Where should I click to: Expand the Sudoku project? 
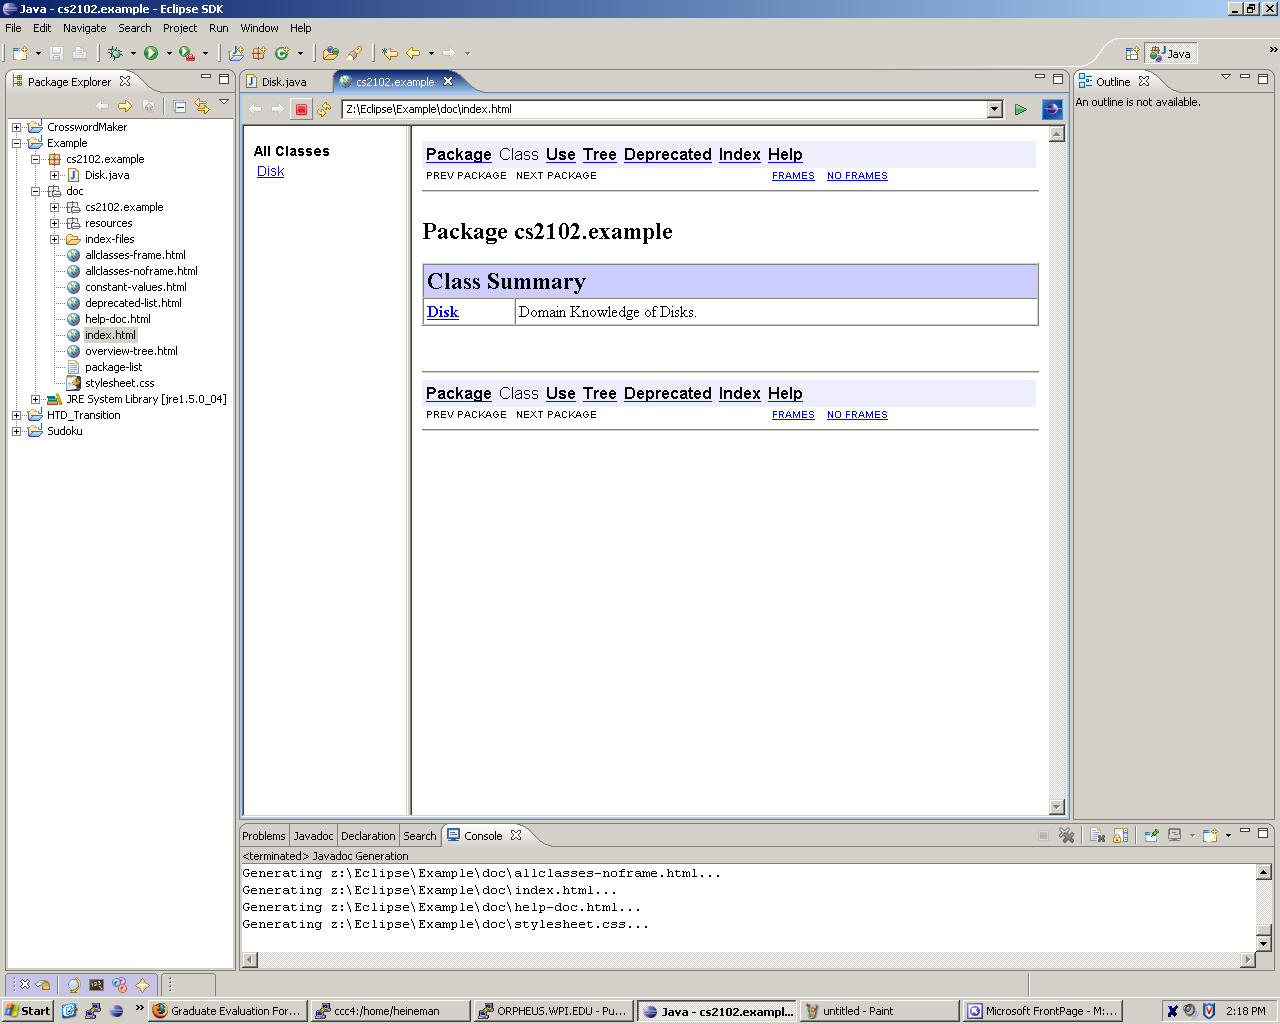click(x=16, y=431)
